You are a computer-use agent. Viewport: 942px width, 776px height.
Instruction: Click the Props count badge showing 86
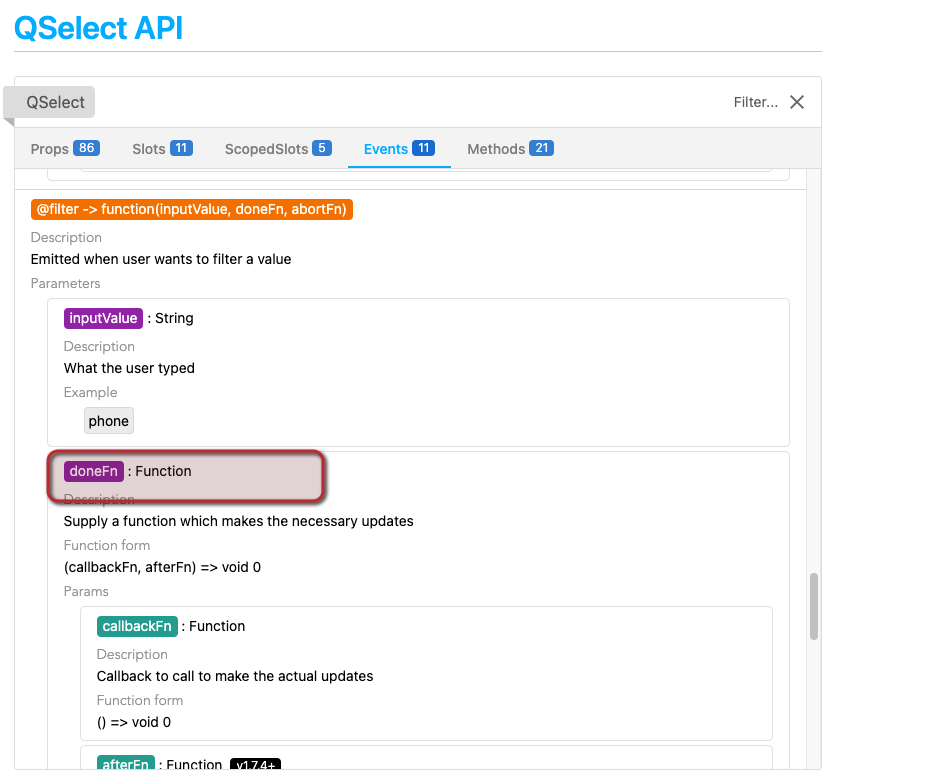87,147
